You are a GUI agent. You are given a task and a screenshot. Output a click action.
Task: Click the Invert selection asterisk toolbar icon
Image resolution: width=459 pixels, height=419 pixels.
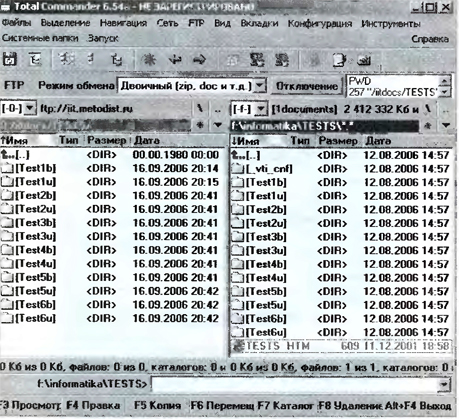click(149, 60)
